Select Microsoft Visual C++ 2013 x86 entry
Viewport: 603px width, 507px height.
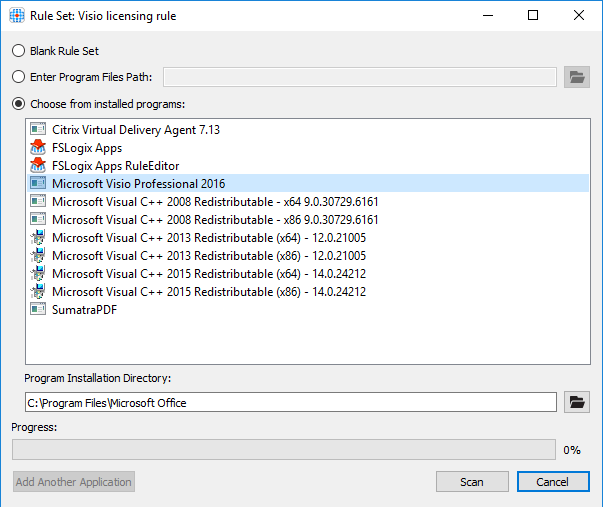[208, 256]
